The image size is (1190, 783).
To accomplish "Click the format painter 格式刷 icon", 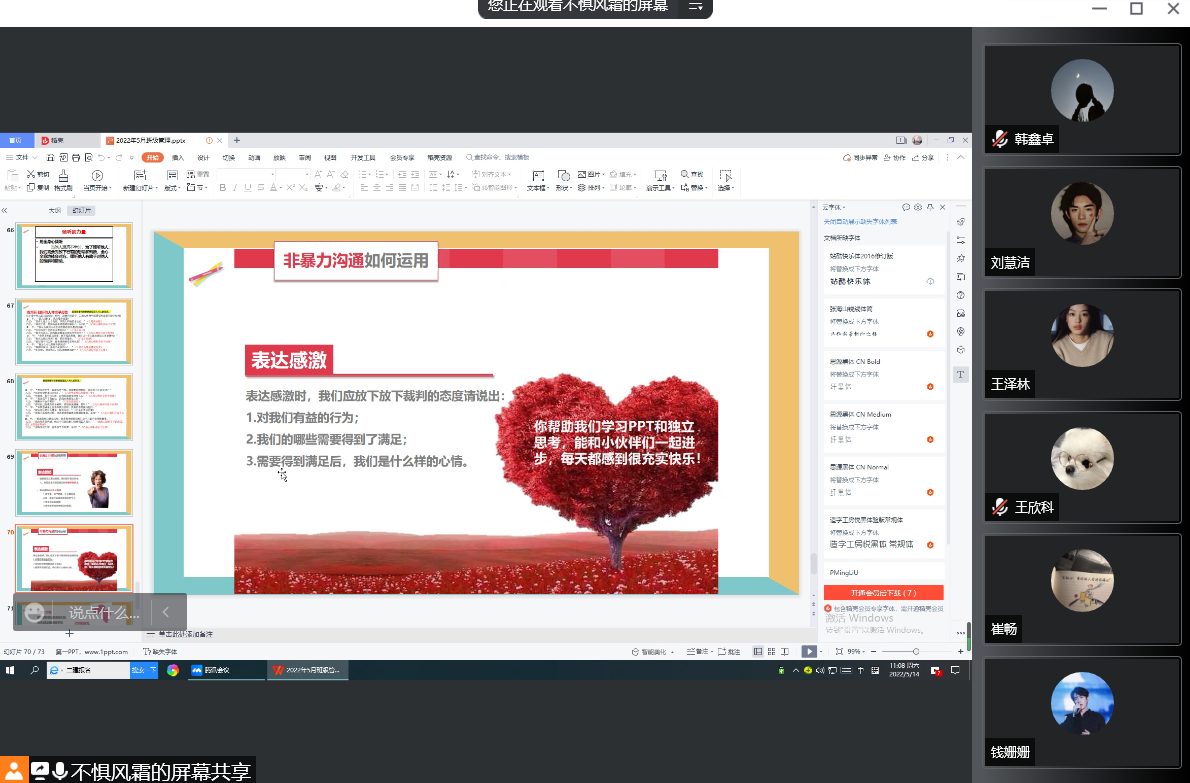I will pyautogui.click(x=63, y=176).
